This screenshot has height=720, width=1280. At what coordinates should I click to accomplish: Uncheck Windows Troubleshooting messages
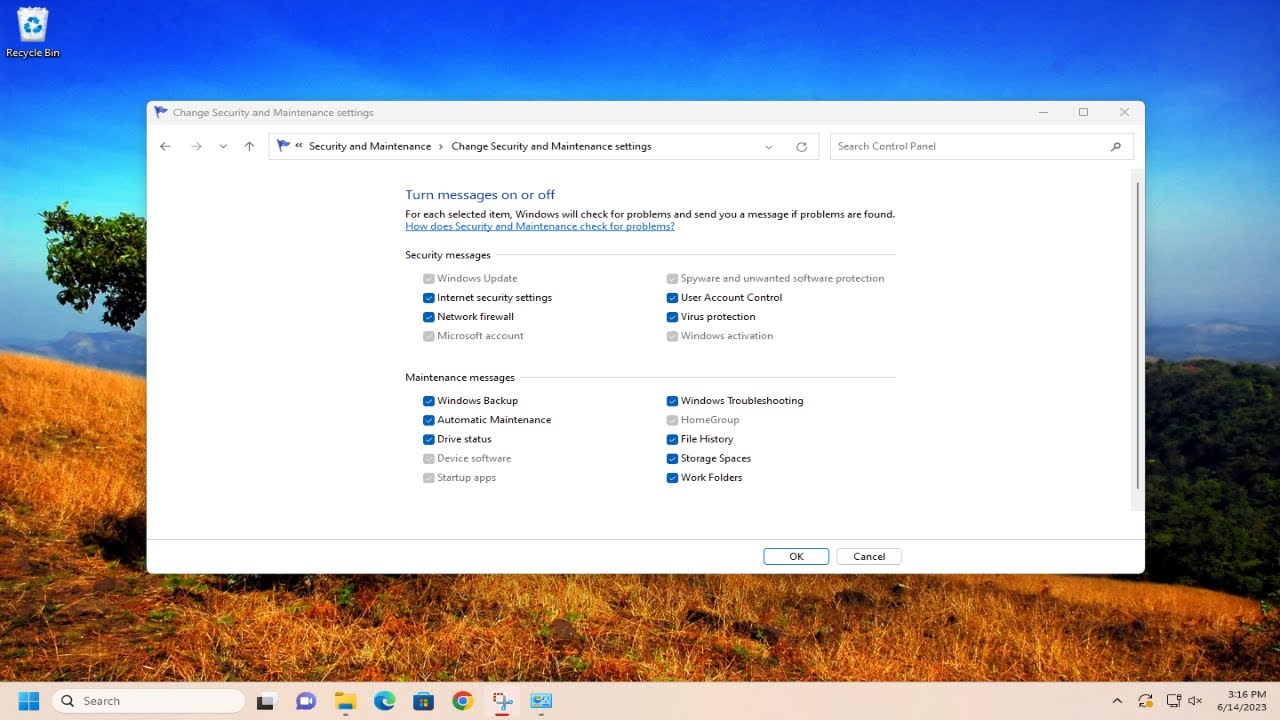[x=673, y=401]
